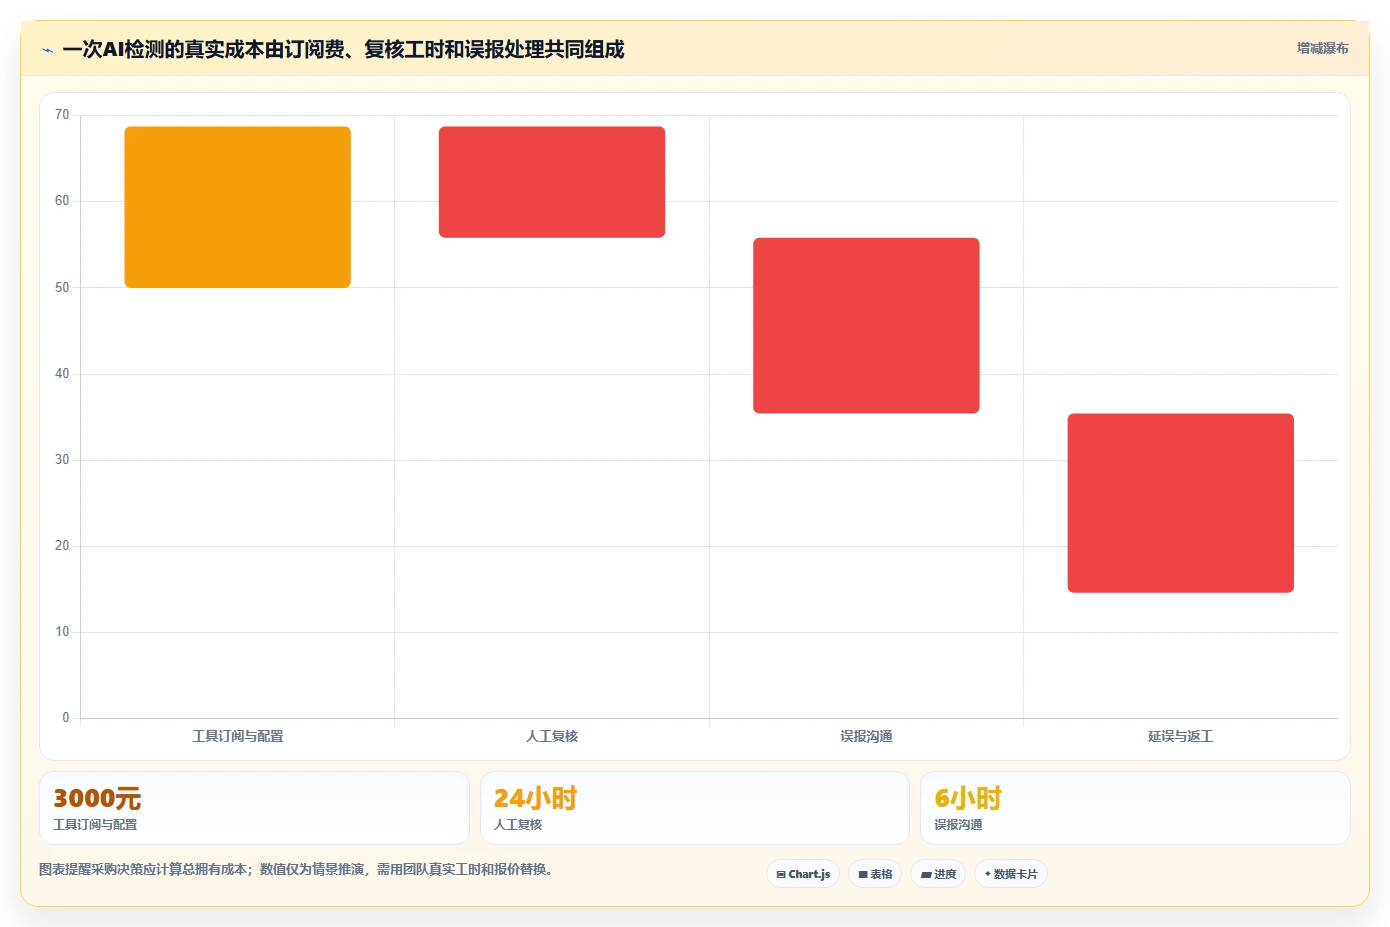The width and height of the screenshot is (1390, 927).
Task: Click the 增减瀑布 label in header
Action: point(1322,48)
